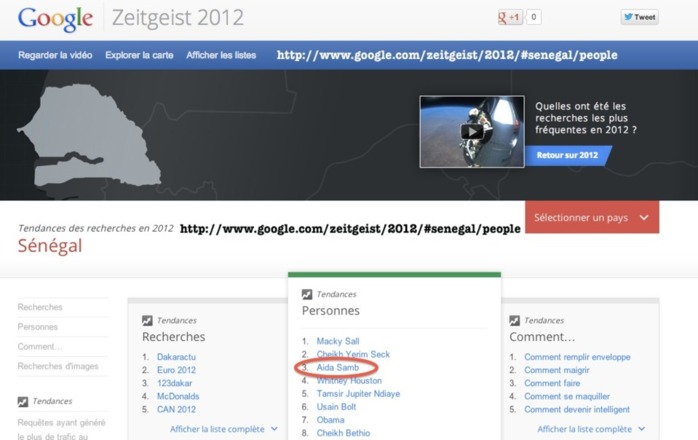Click the trend icon above Personnes

tap(307, 295)
